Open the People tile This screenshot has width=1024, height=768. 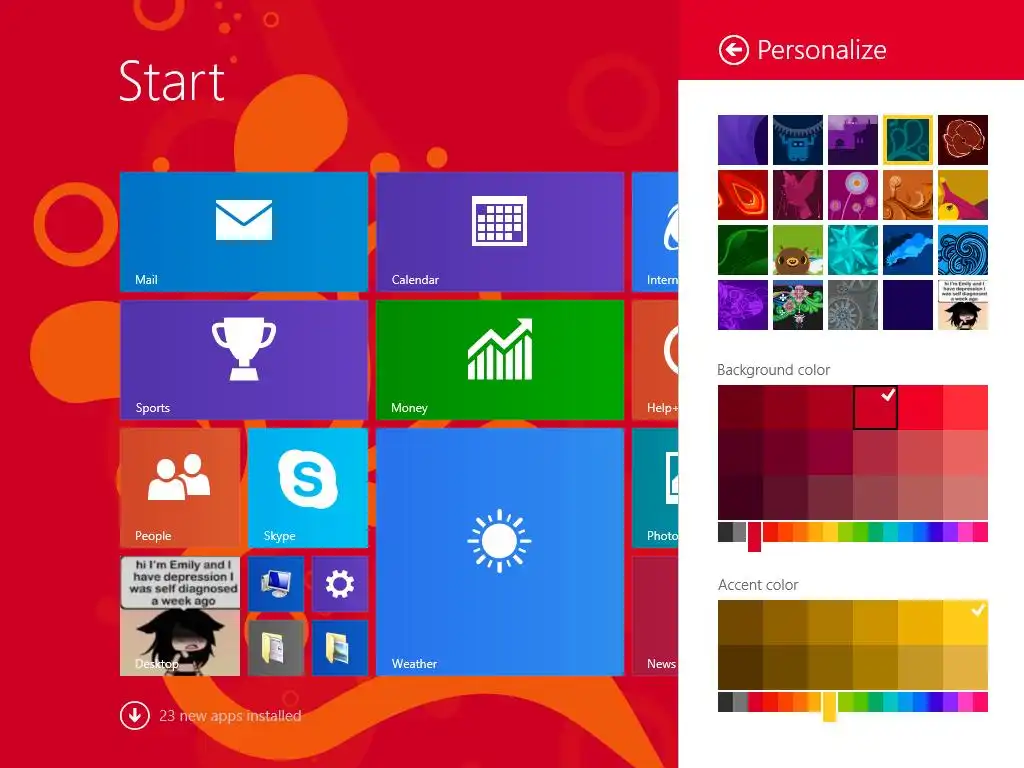[x=180, y=487]
